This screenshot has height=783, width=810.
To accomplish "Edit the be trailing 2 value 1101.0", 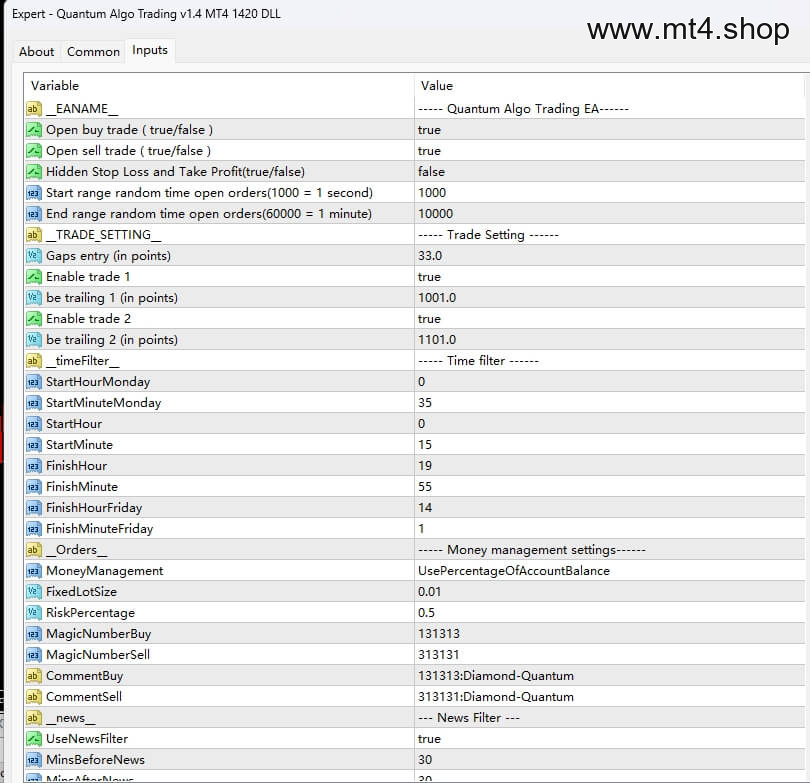I will click(x=437, y=340).
